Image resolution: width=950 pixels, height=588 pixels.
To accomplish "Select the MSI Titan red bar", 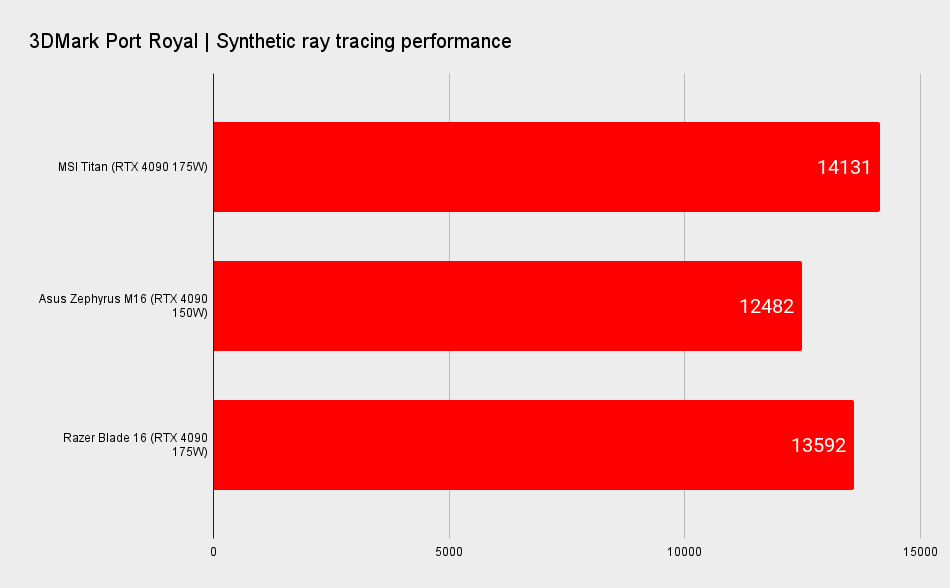I will (546, 167).
